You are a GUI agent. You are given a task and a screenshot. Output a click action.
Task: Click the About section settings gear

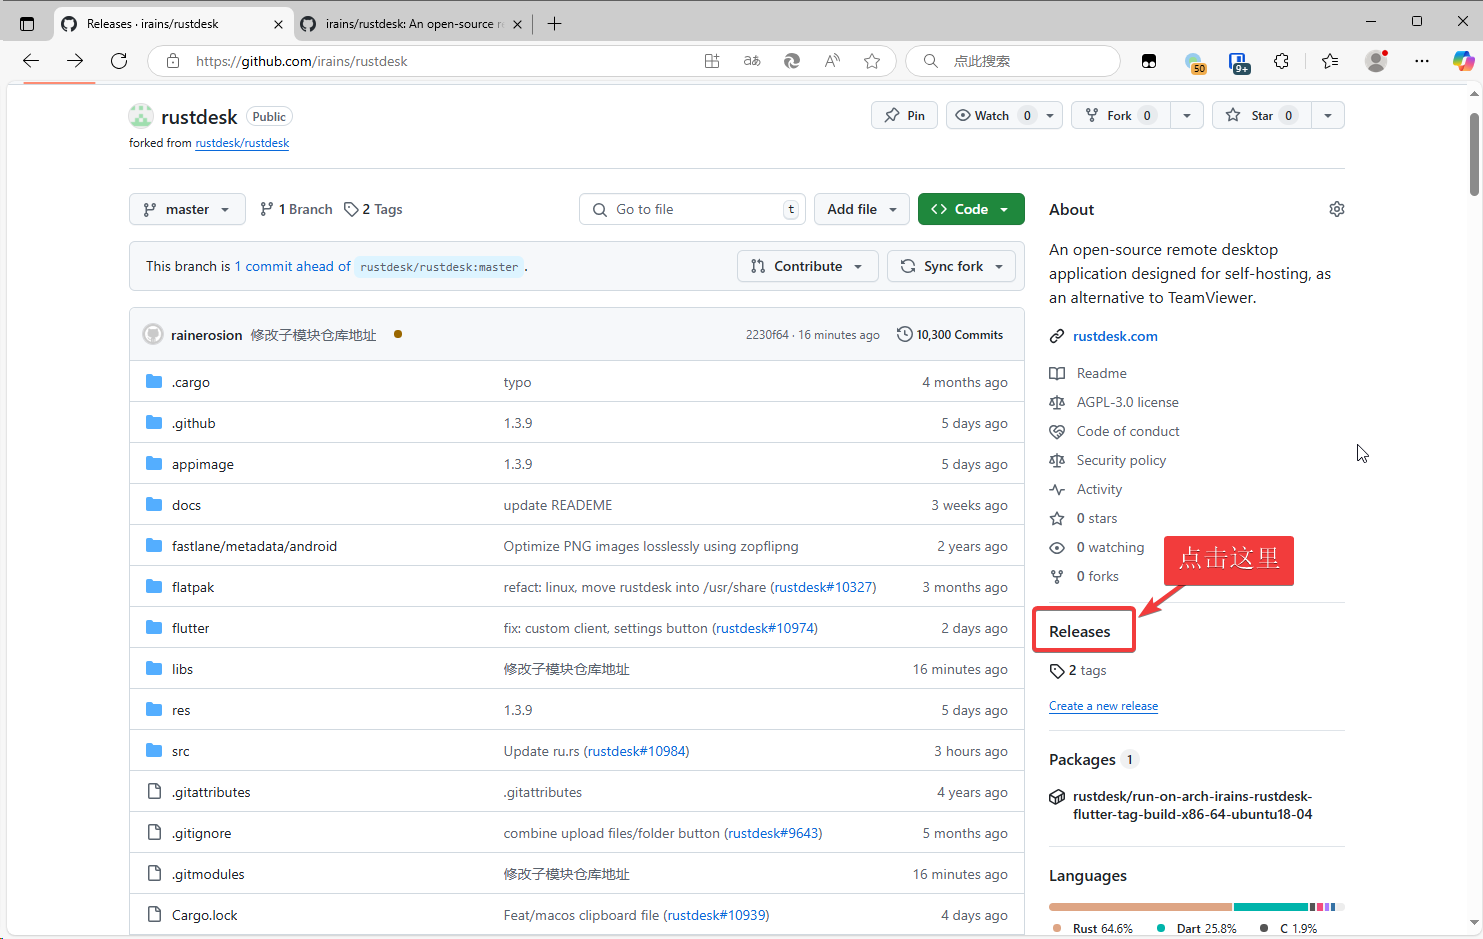click(x=1336, y=209)
